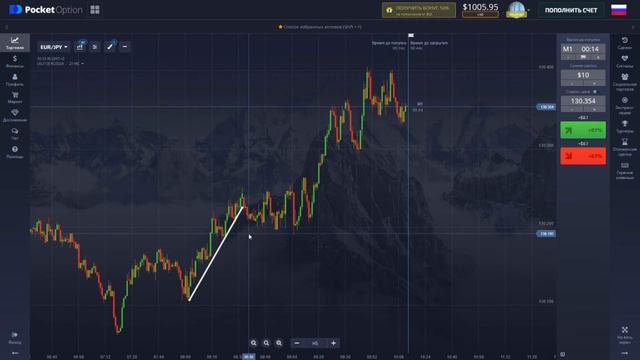Switch expiration time mode toggle
Viewport: 640px width, 360px height.
point(583,57)
